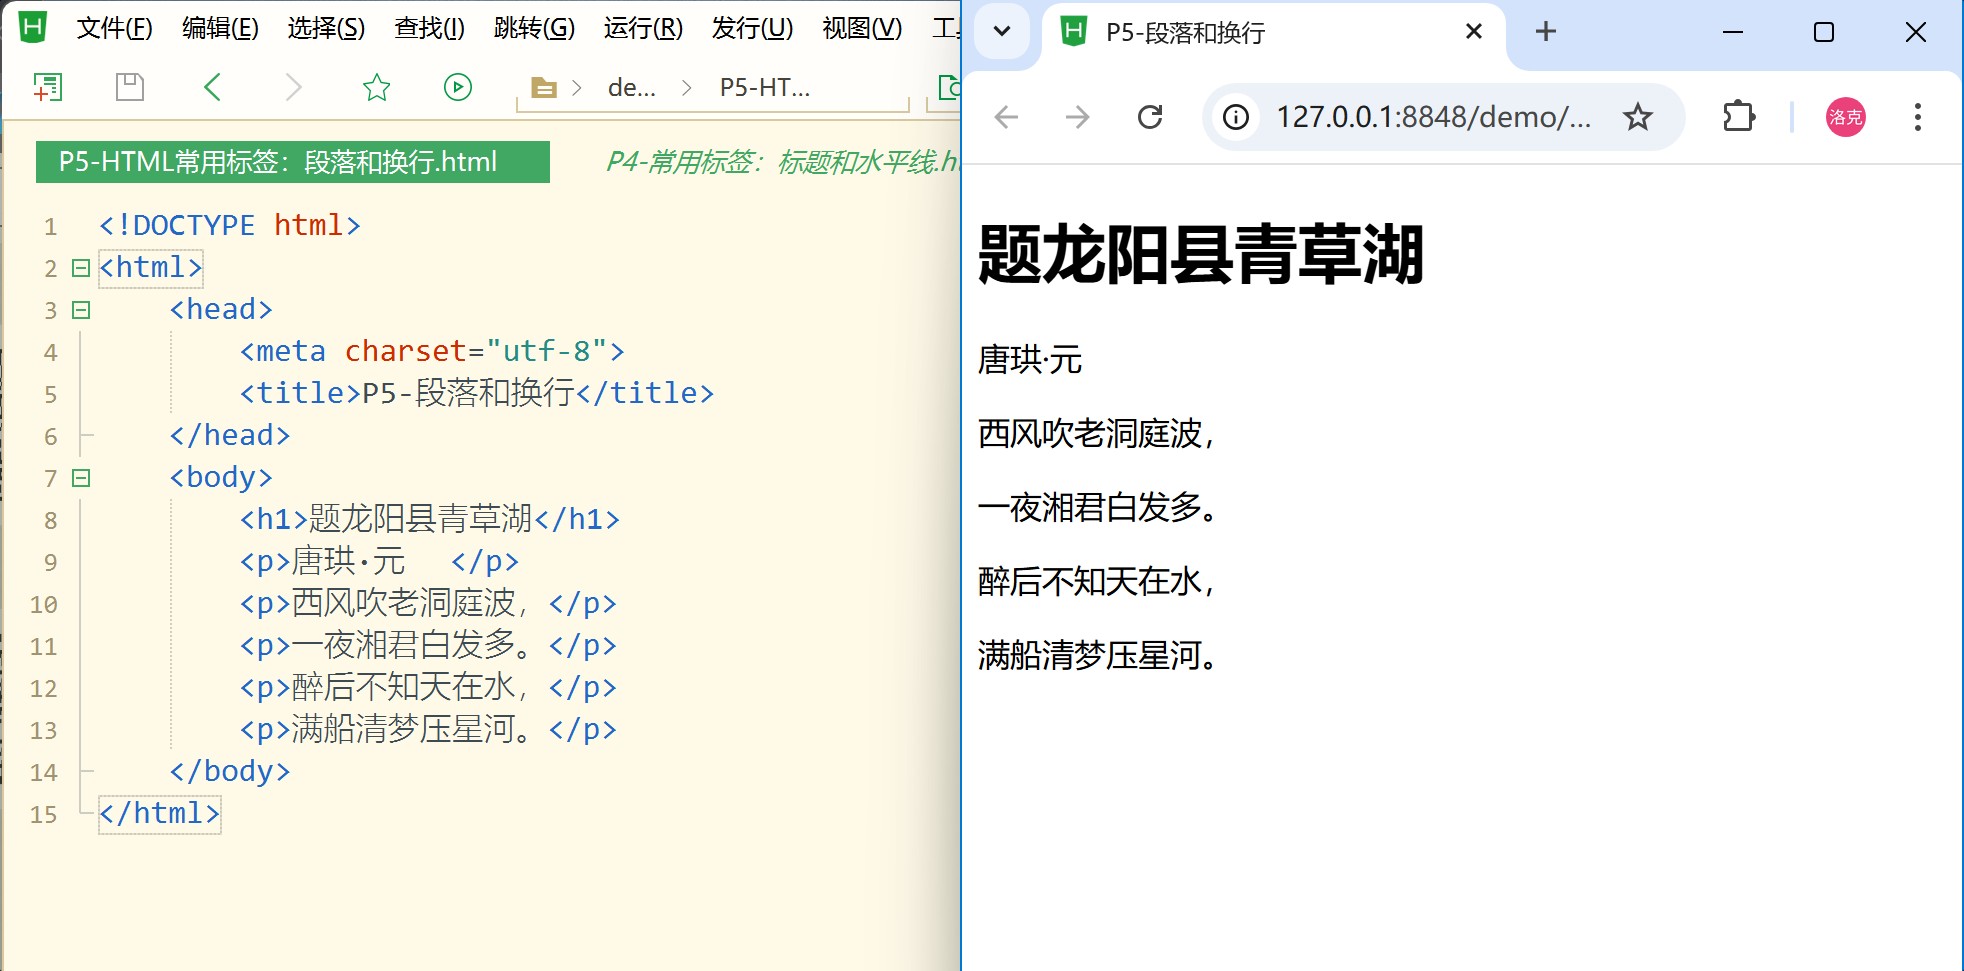Create a new file with toolbar icon
This screenshot has width=1964, height=971.
(47, 88)
